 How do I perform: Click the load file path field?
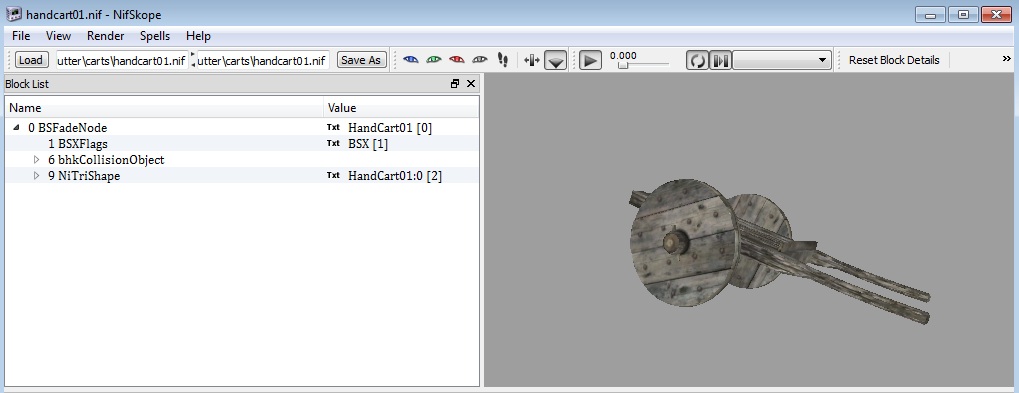coord(122,60)
